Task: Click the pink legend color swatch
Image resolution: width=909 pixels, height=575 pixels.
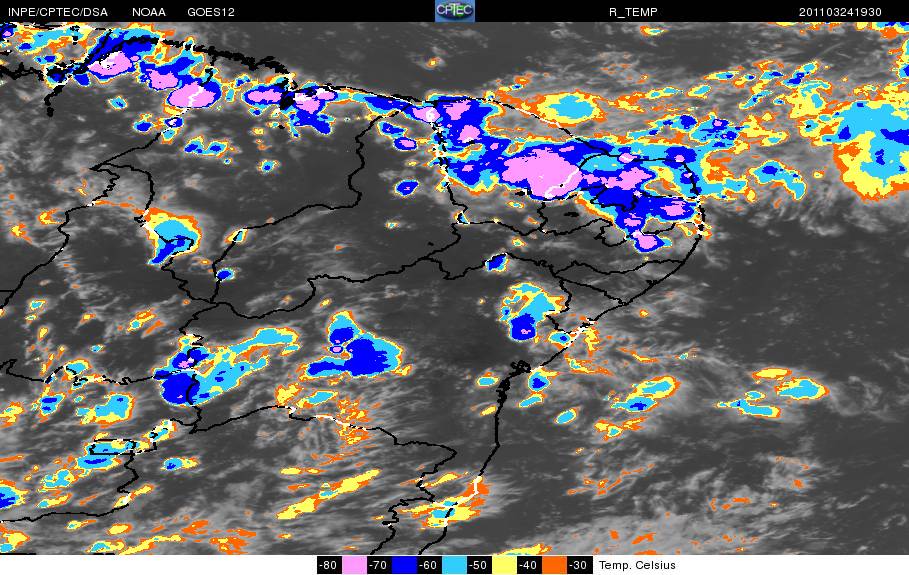Action: 354,565
